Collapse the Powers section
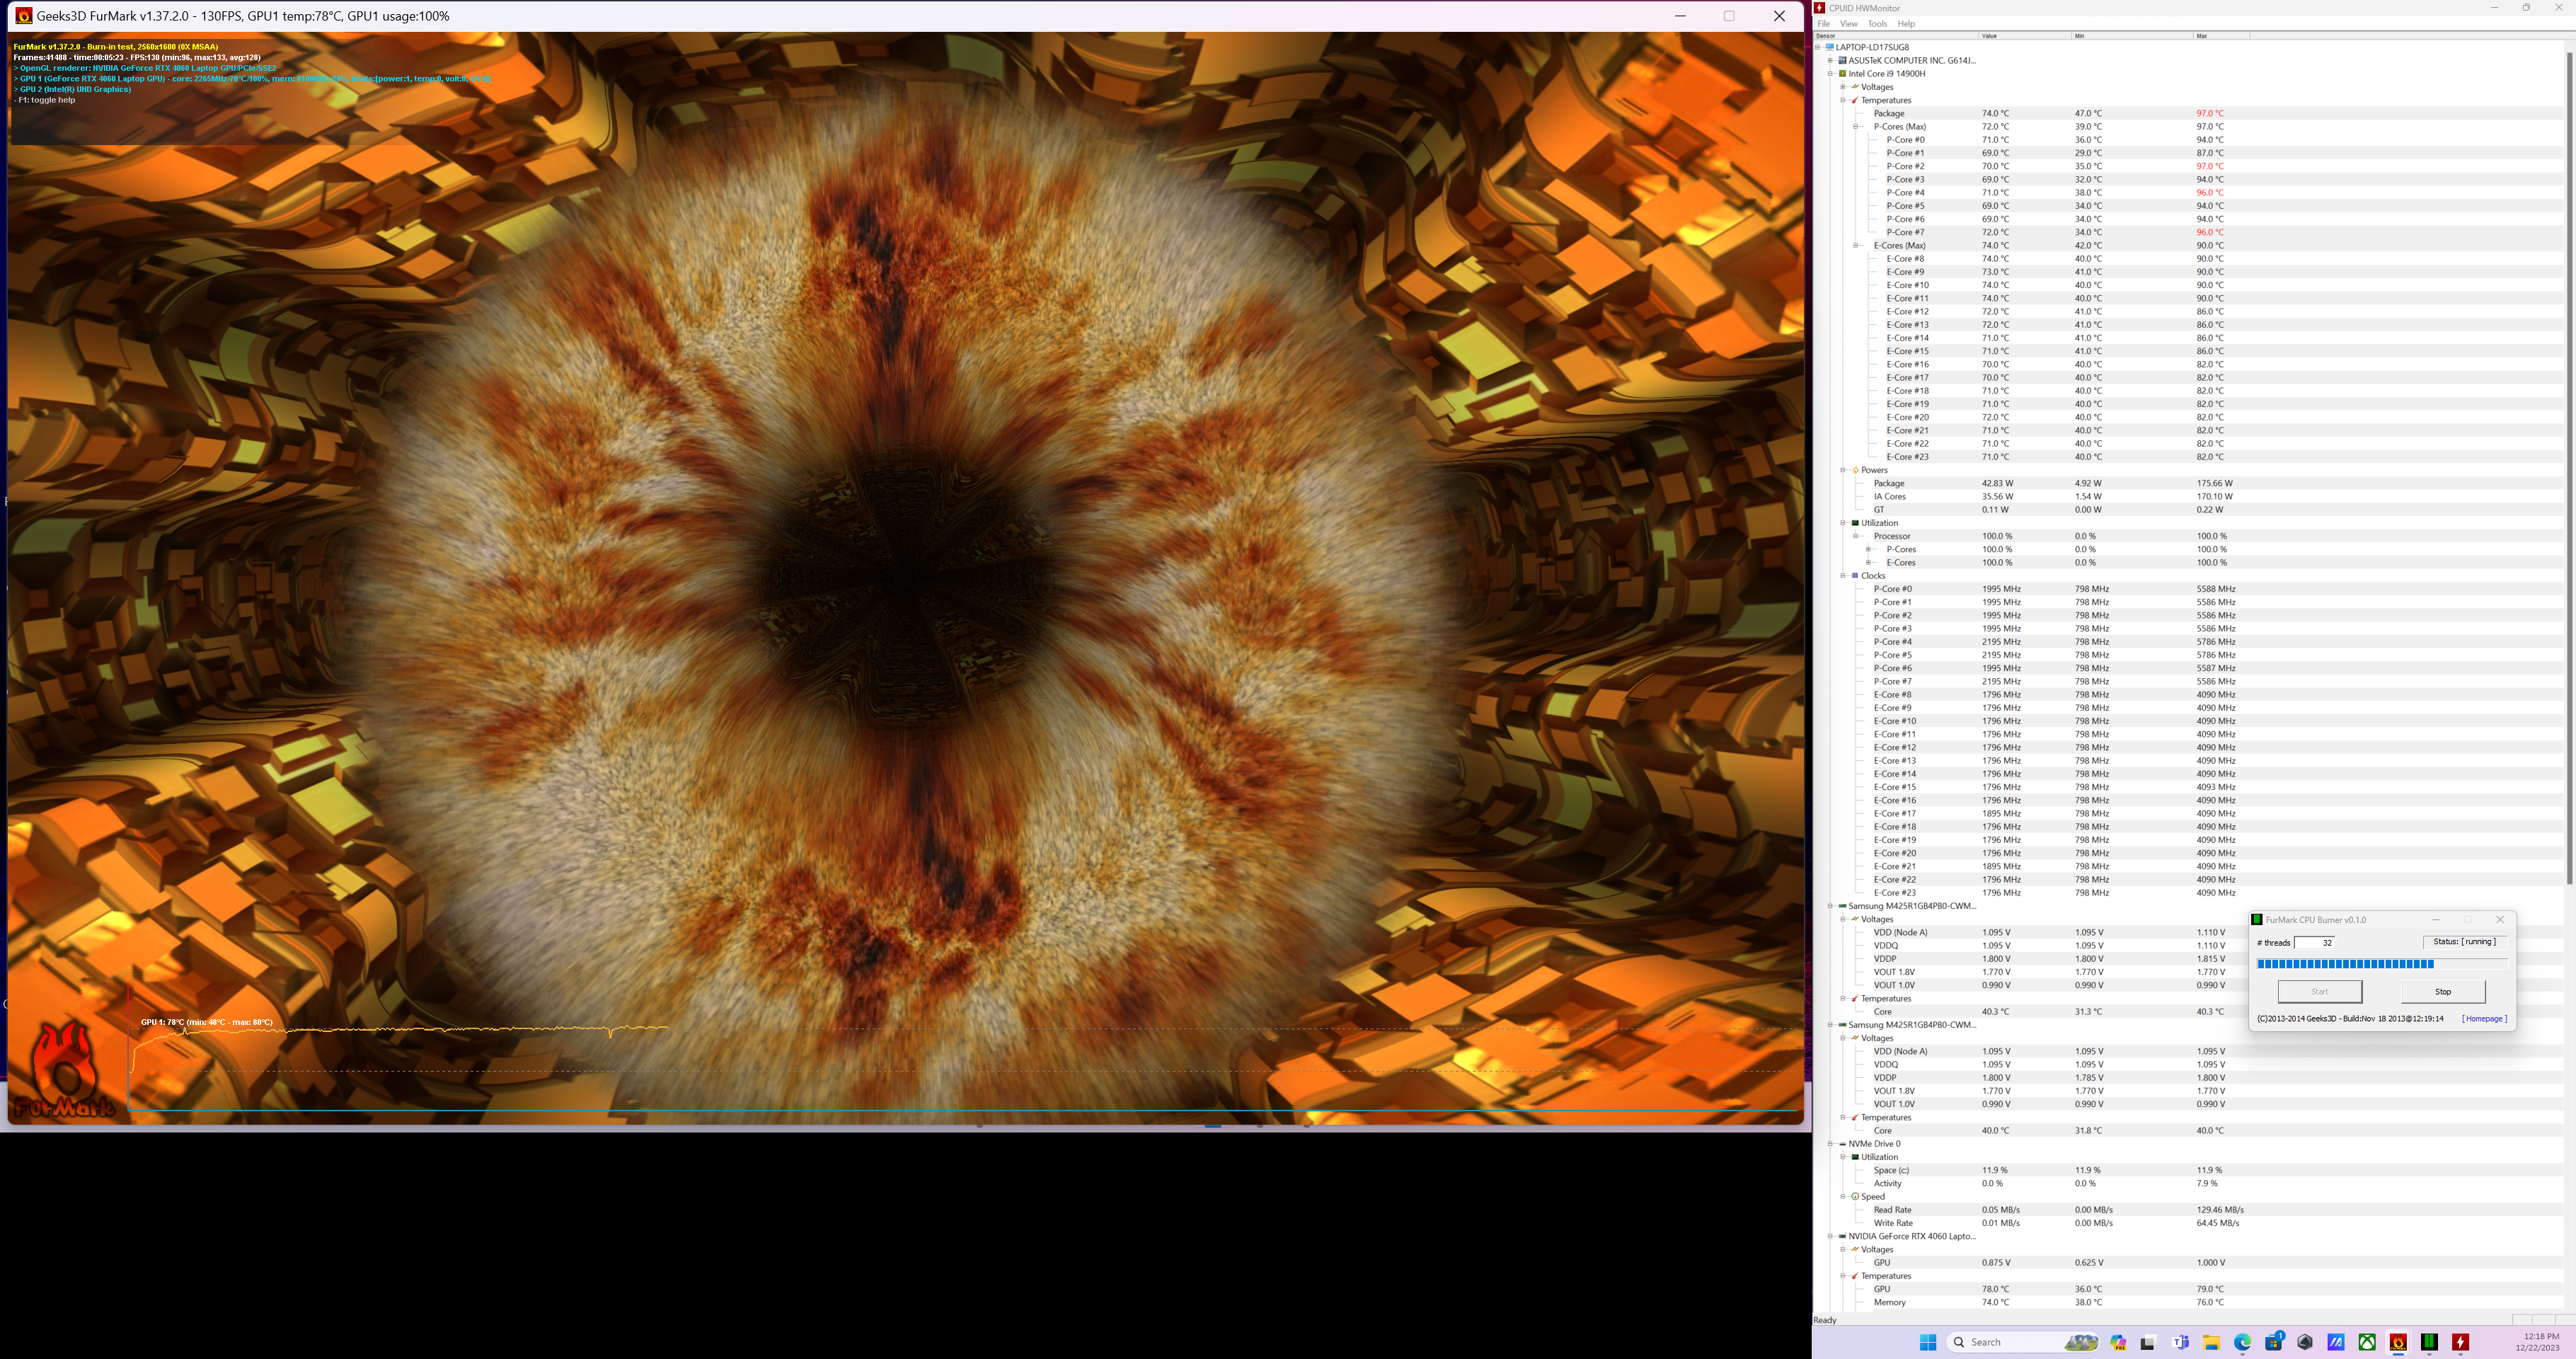The height and width of the screenshot is (1359, 2576). tap(1843, 470)
